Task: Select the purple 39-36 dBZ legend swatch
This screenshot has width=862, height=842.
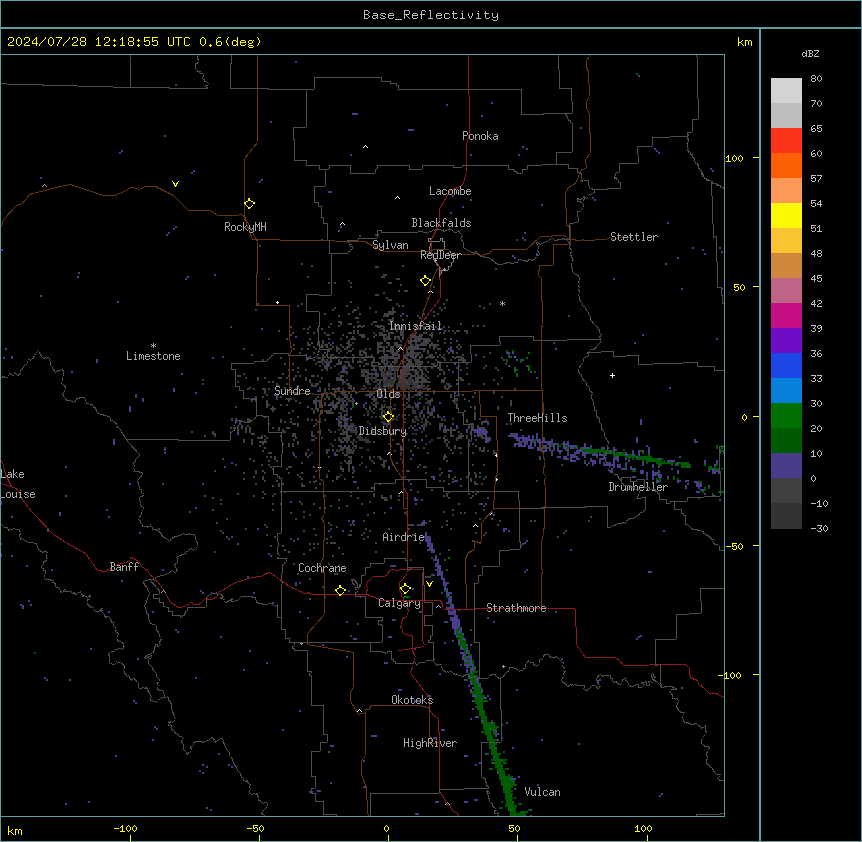Action: point(786,341)
